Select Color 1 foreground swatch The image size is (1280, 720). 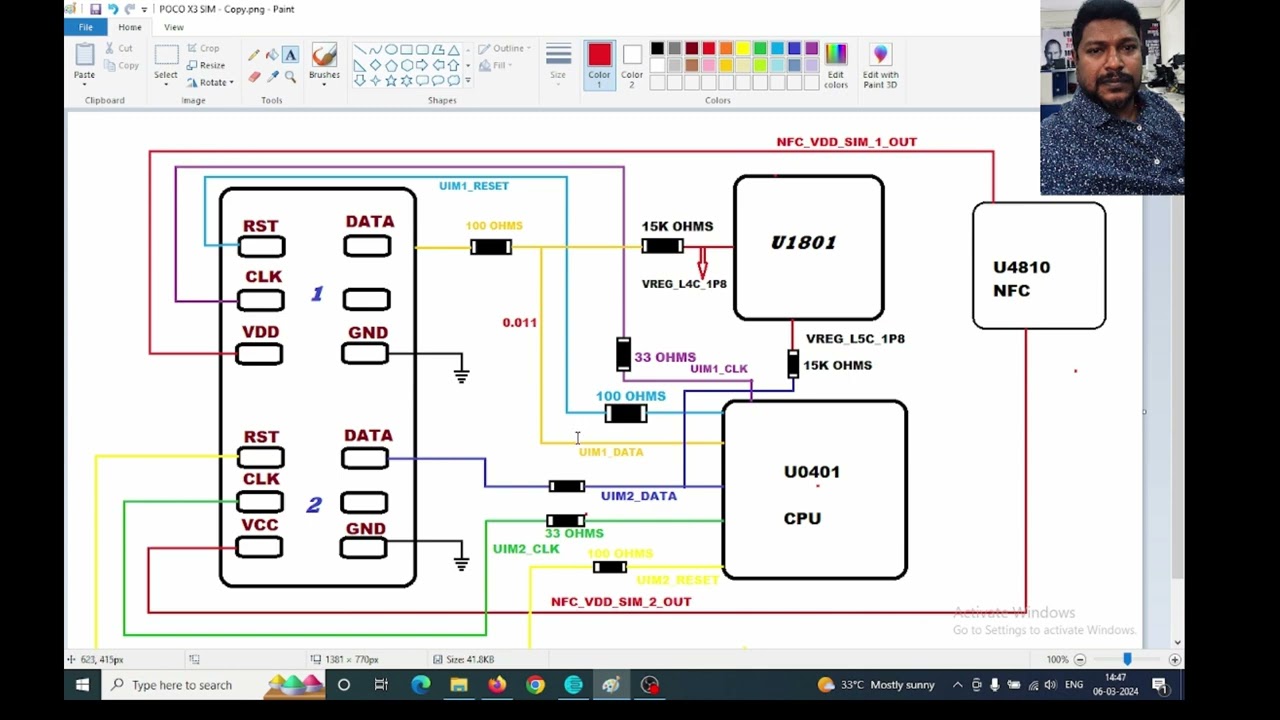[599, 65]
